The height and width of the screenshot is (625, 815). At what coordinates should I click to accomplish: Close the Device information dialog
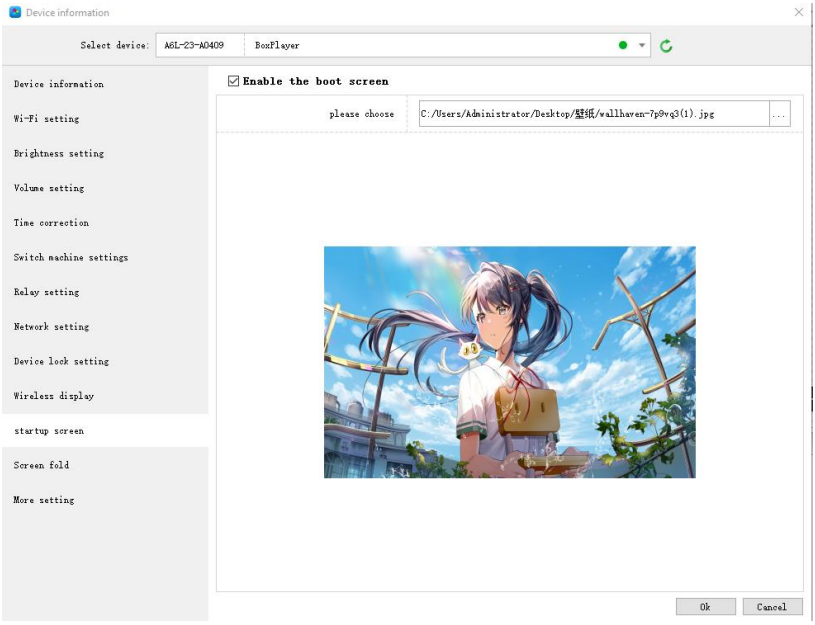point(799,12)
